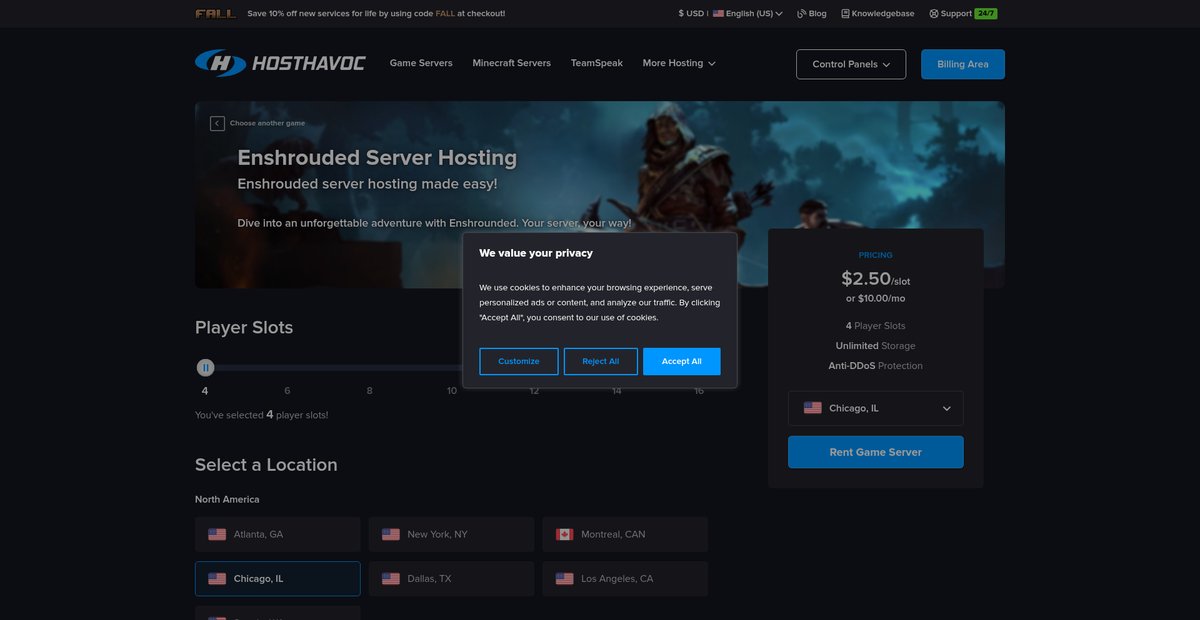Open TeamSpeak nav item
This screenshot has height=620, width=1200.
[x=597, y=63]
